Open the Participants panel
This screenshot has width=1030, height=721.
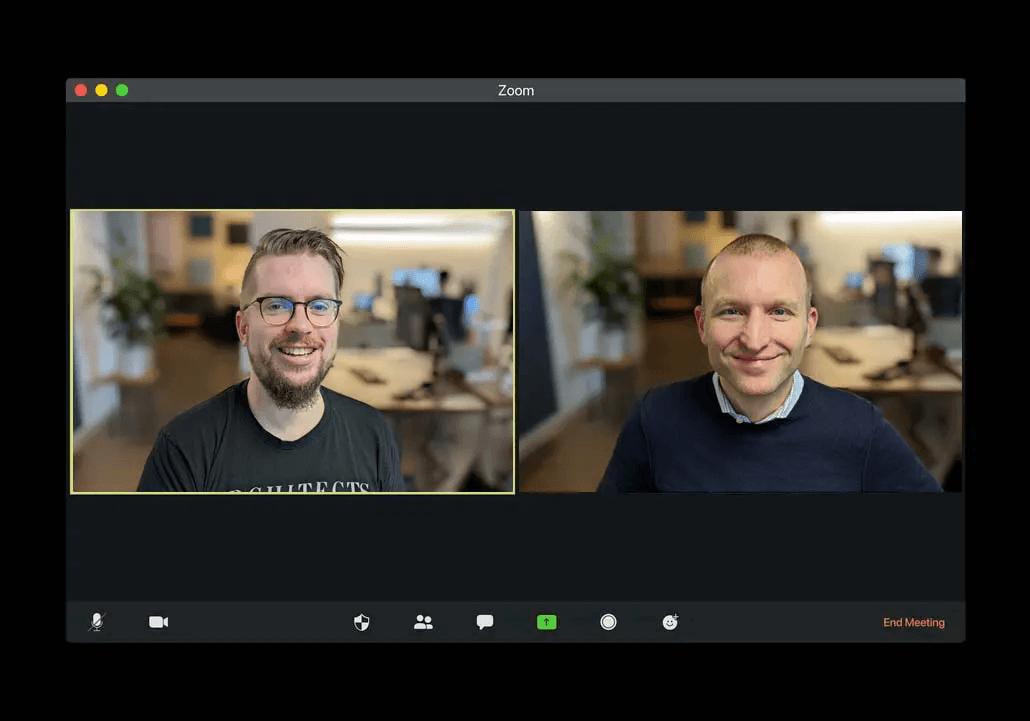pyautogui.click(x=423, y=622)
